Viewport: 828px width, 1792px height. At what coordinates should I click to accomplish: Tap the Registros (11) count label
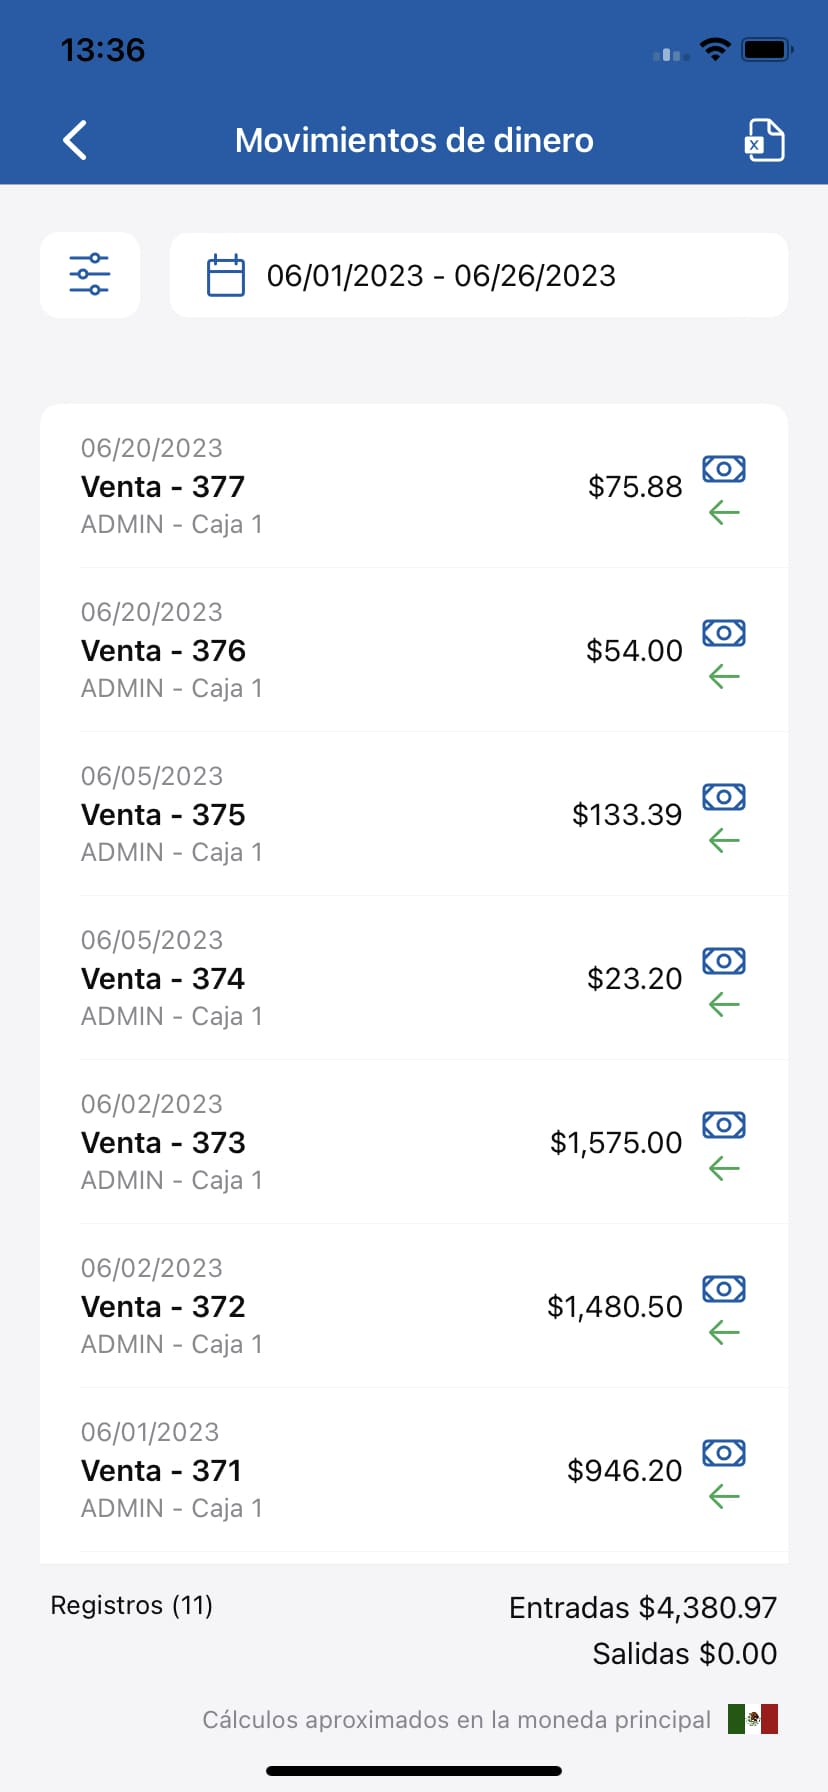[x=132, y=1605]
